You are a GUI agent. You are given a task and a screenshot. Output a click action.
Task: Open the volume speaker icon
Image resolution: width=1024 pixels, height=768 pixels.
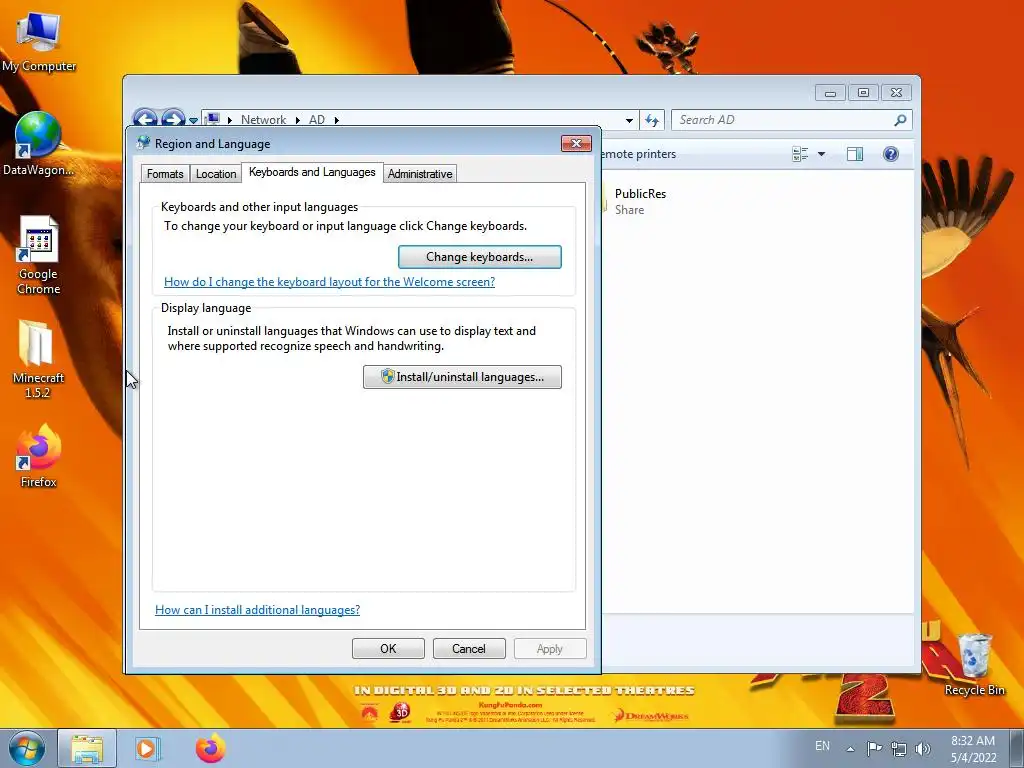(x=922, y=749)
